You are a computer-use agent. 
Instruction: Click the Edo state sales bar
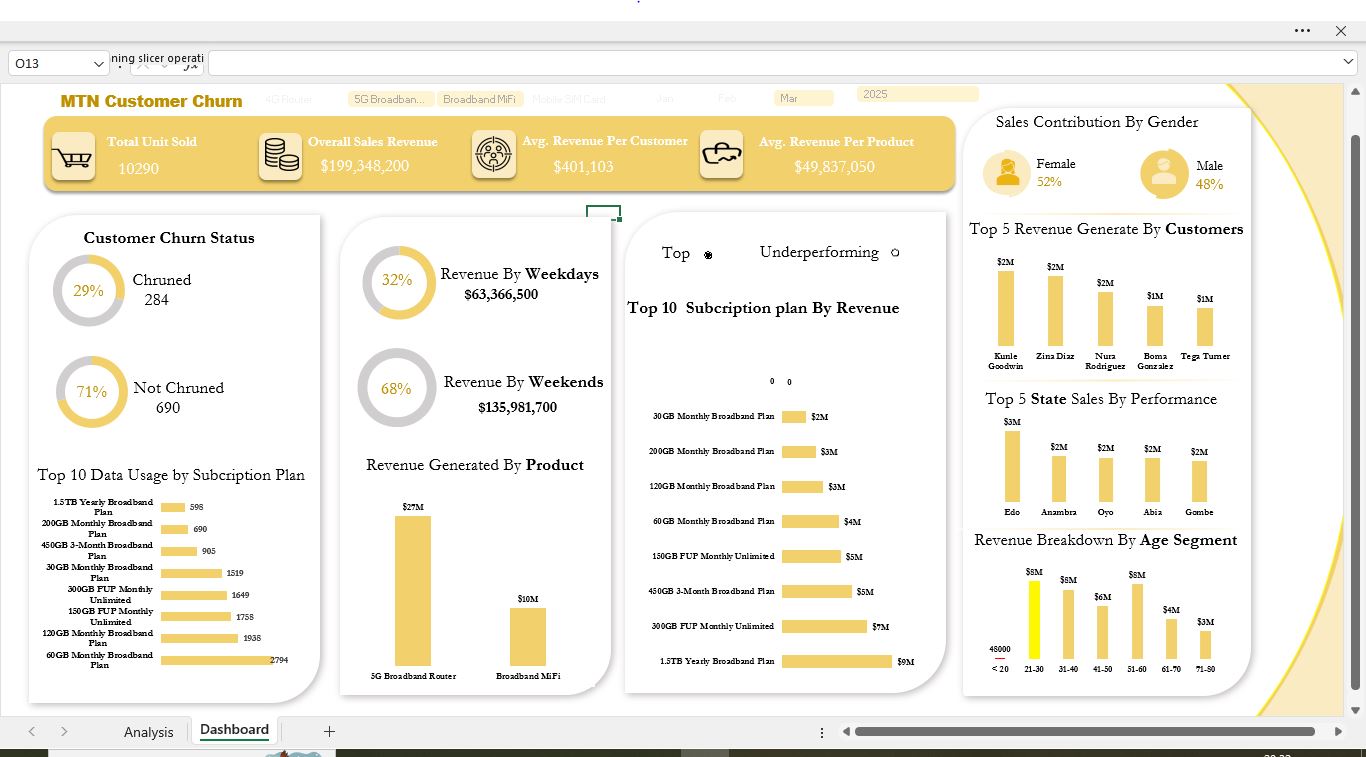(1012, 467)
